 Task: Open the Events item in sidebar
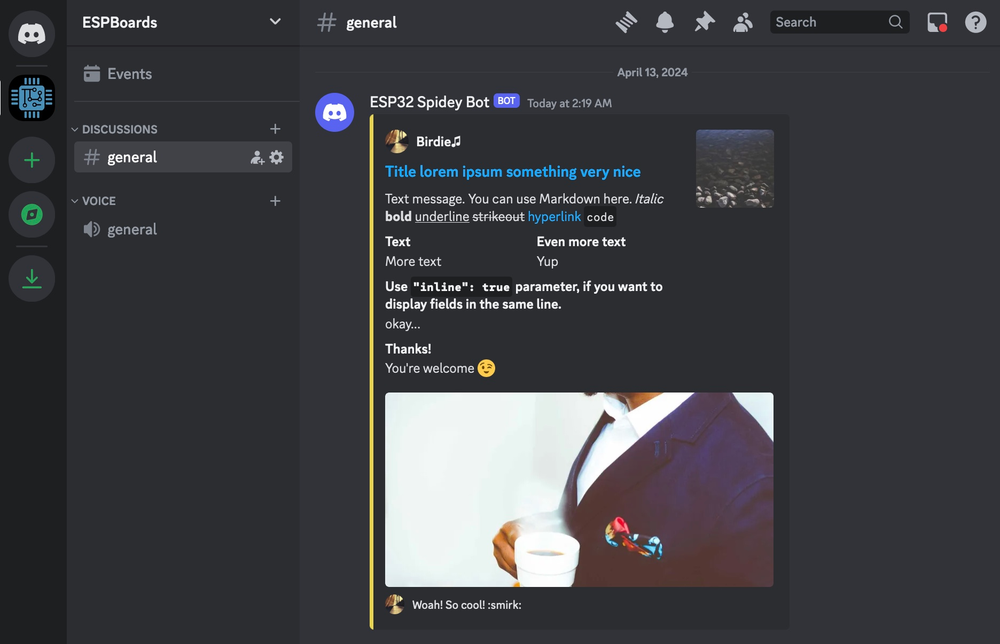click(129, 74)
